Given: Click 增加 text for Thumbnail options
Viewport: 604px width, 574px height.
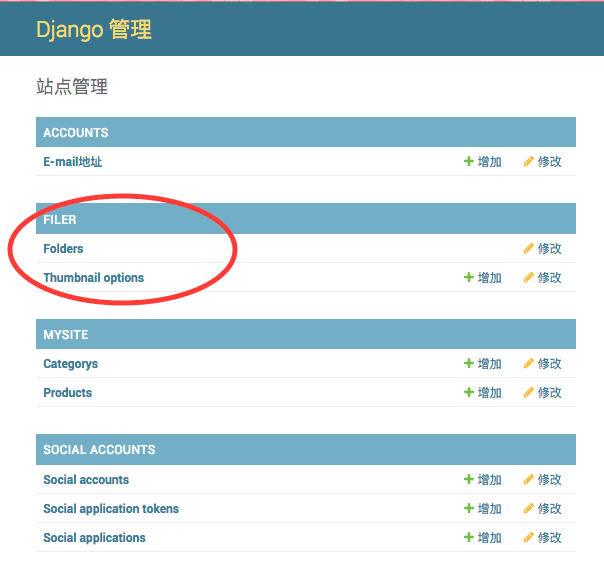Looking at the screenshot, I should point(490,278).
